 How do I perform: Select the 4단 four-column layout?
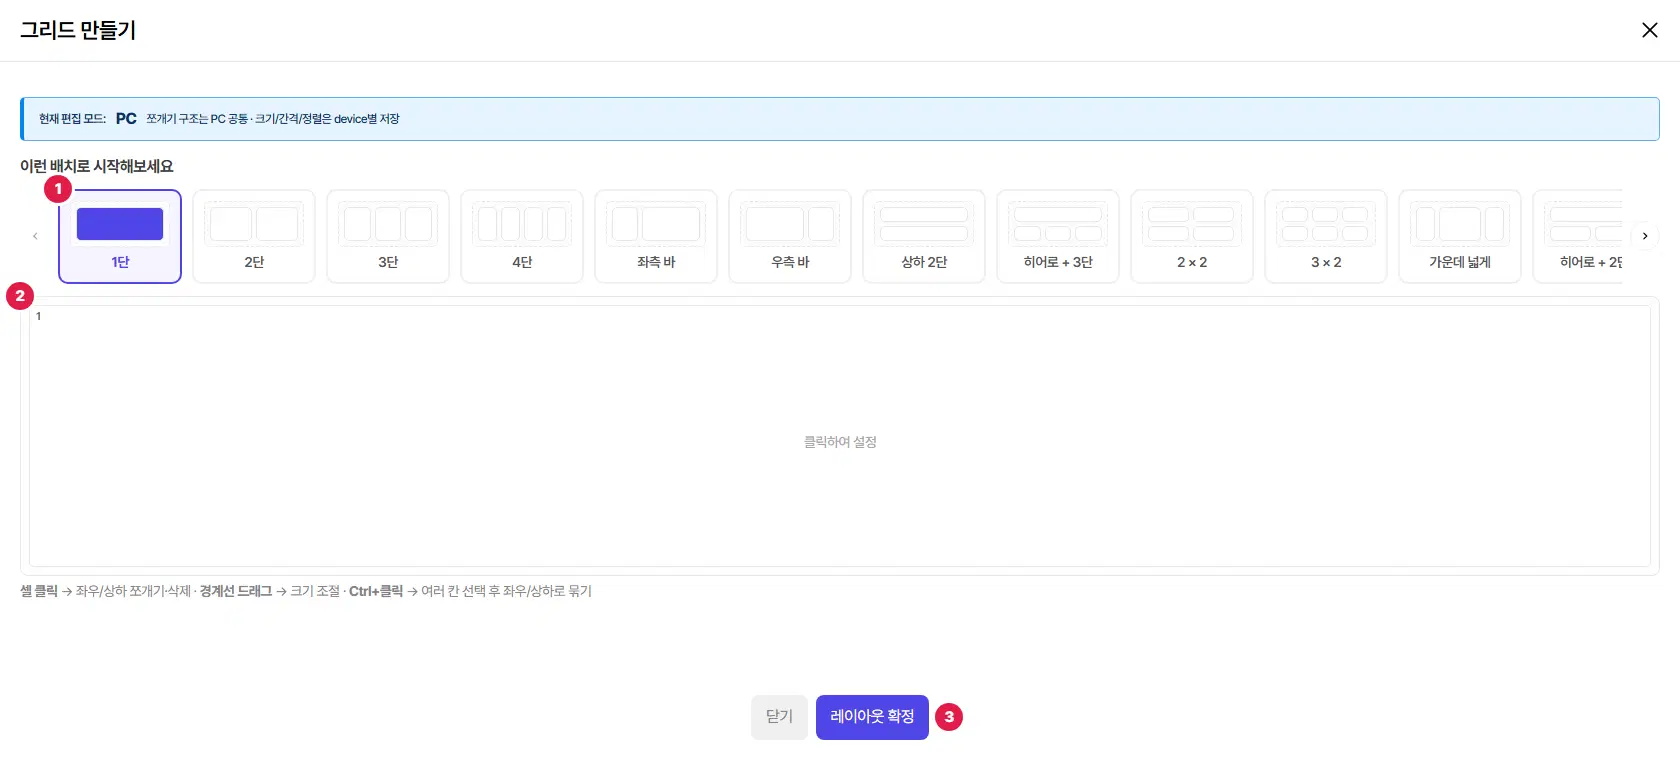point(522,236)
